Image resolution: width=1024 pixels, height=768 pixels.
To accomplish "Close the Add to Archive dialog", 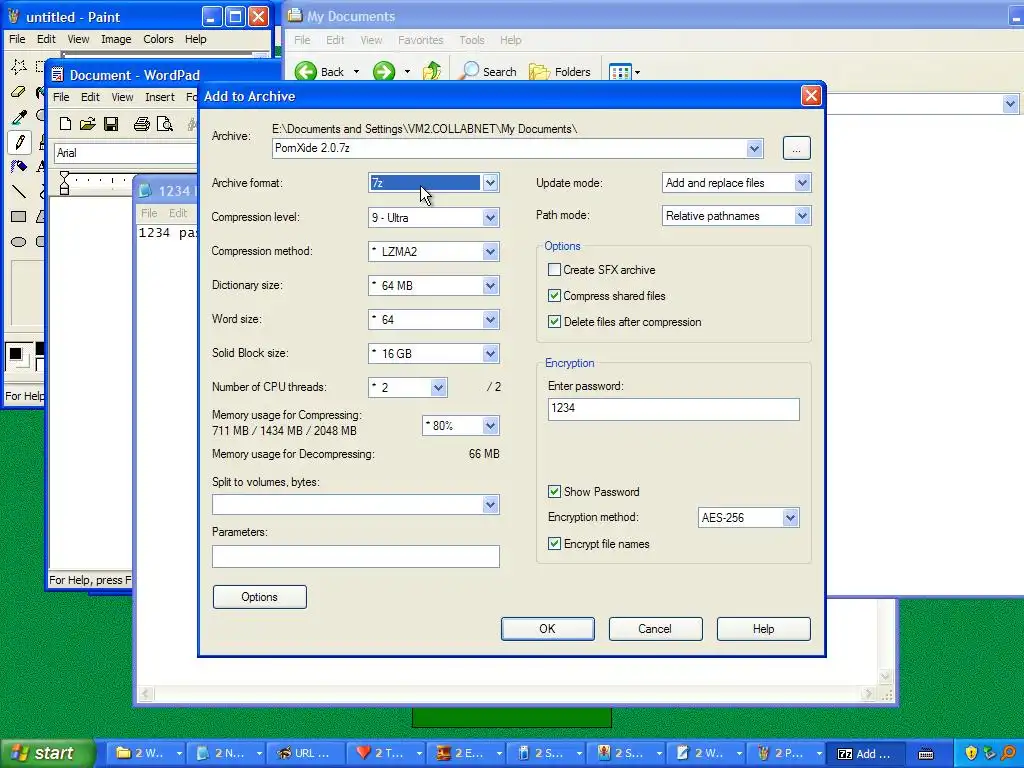I will [x=810, y=96].
